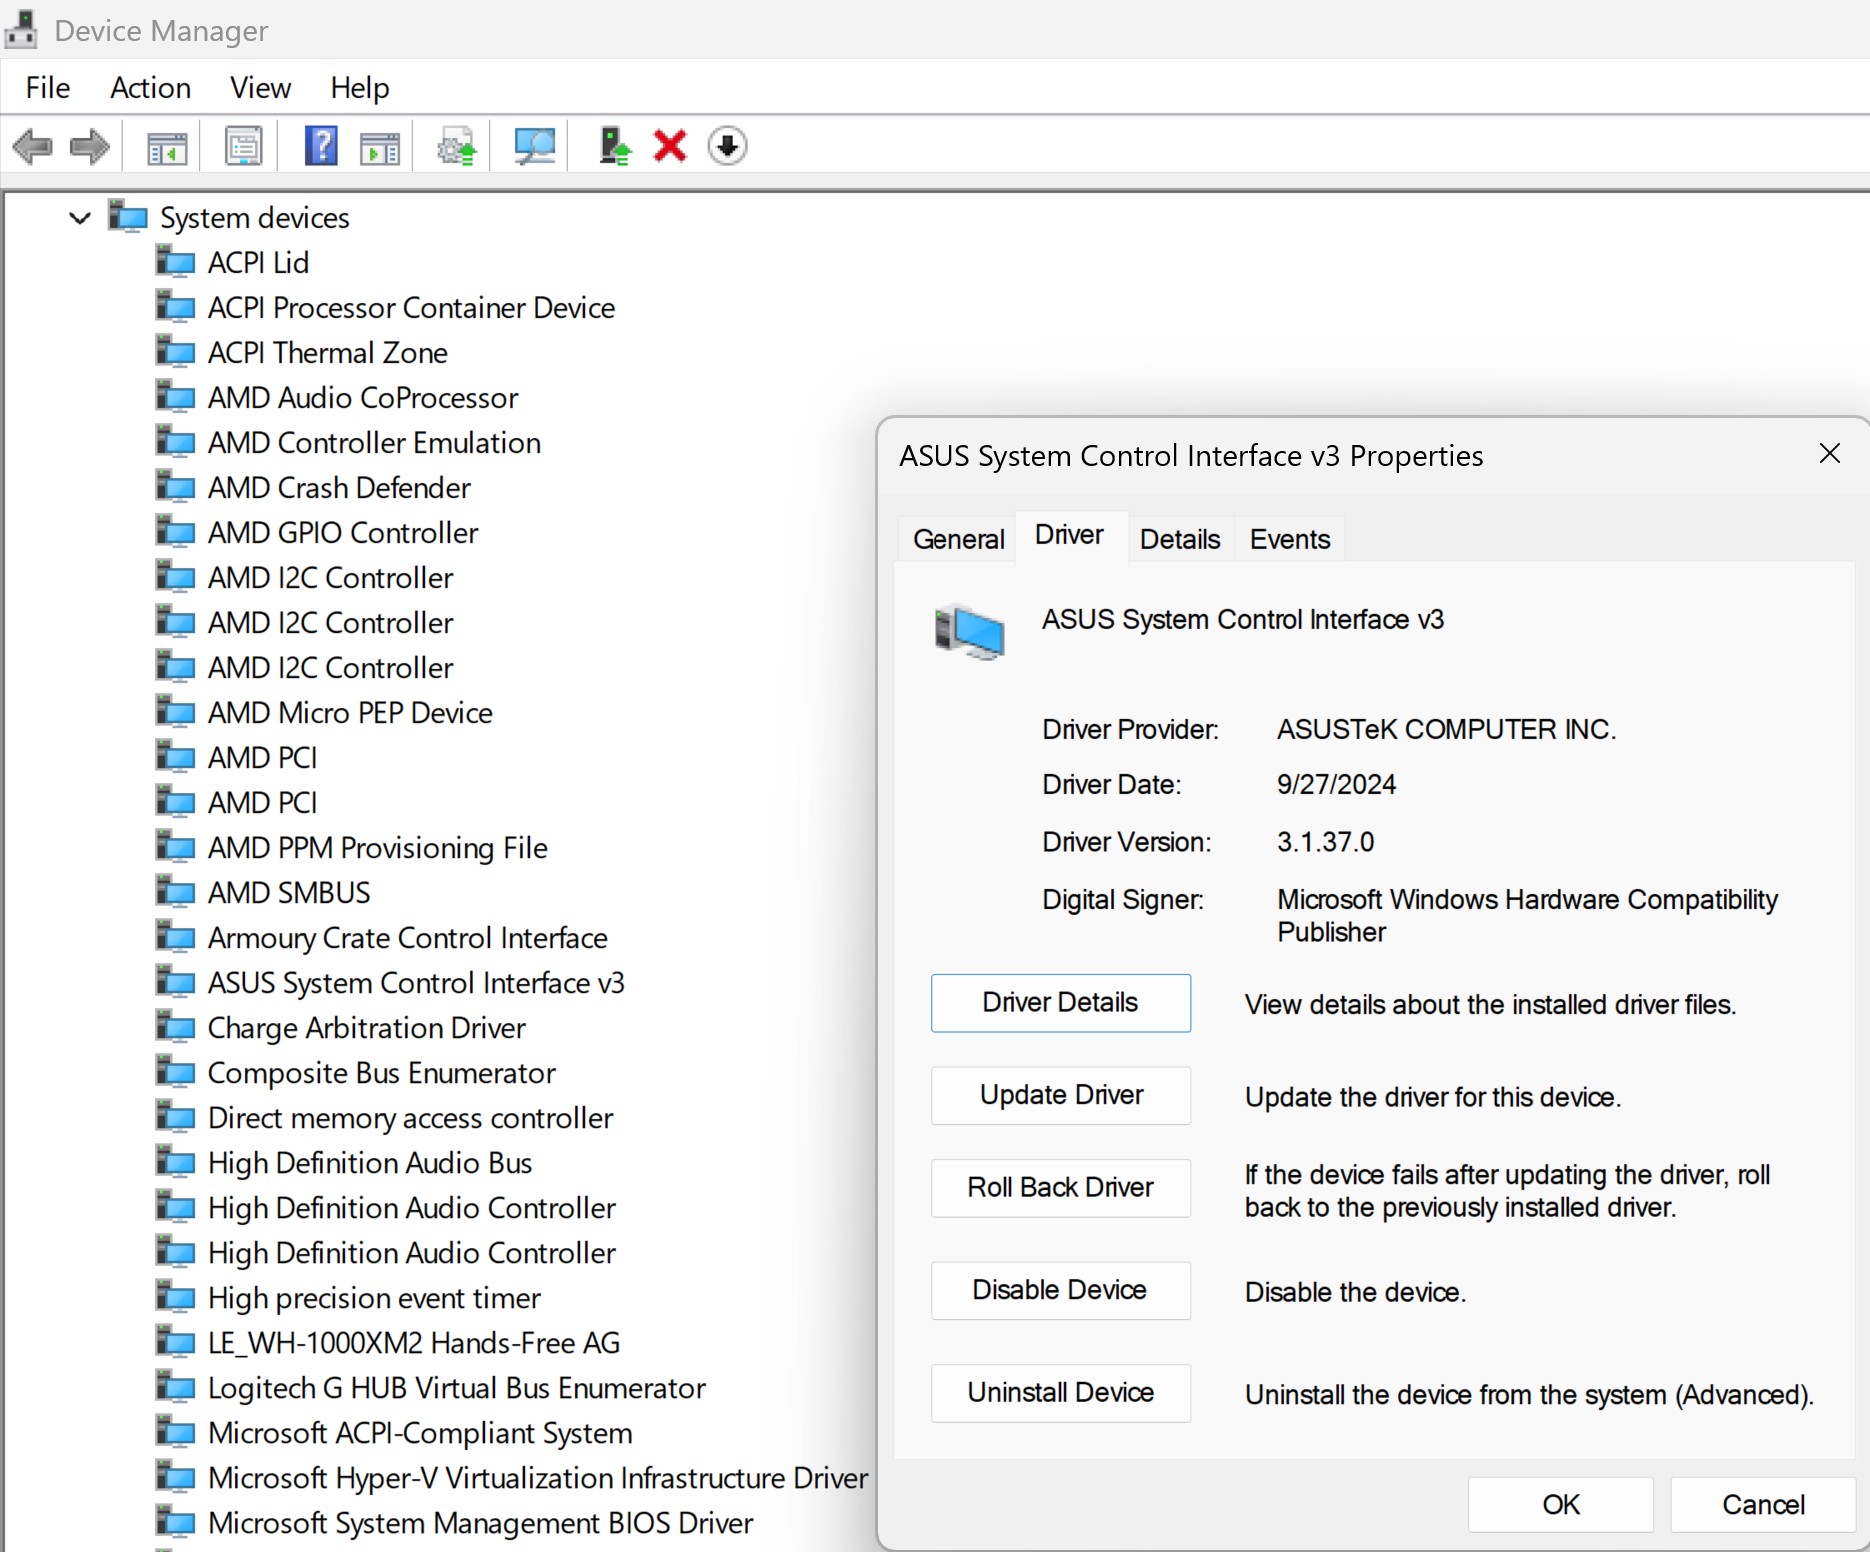
Task: Collapse the System devices tree node
Action: coord(80,217)
